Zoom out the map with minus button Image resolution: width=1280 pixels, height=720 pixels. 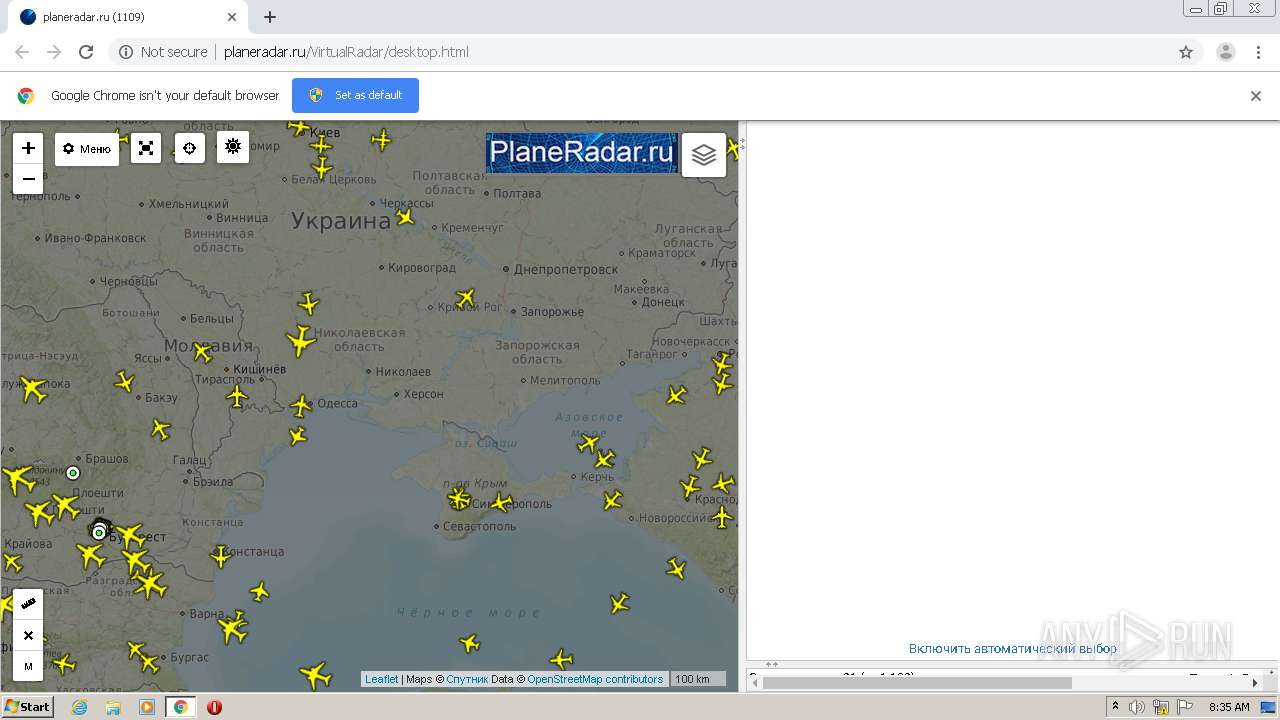(x=28, y=179)
